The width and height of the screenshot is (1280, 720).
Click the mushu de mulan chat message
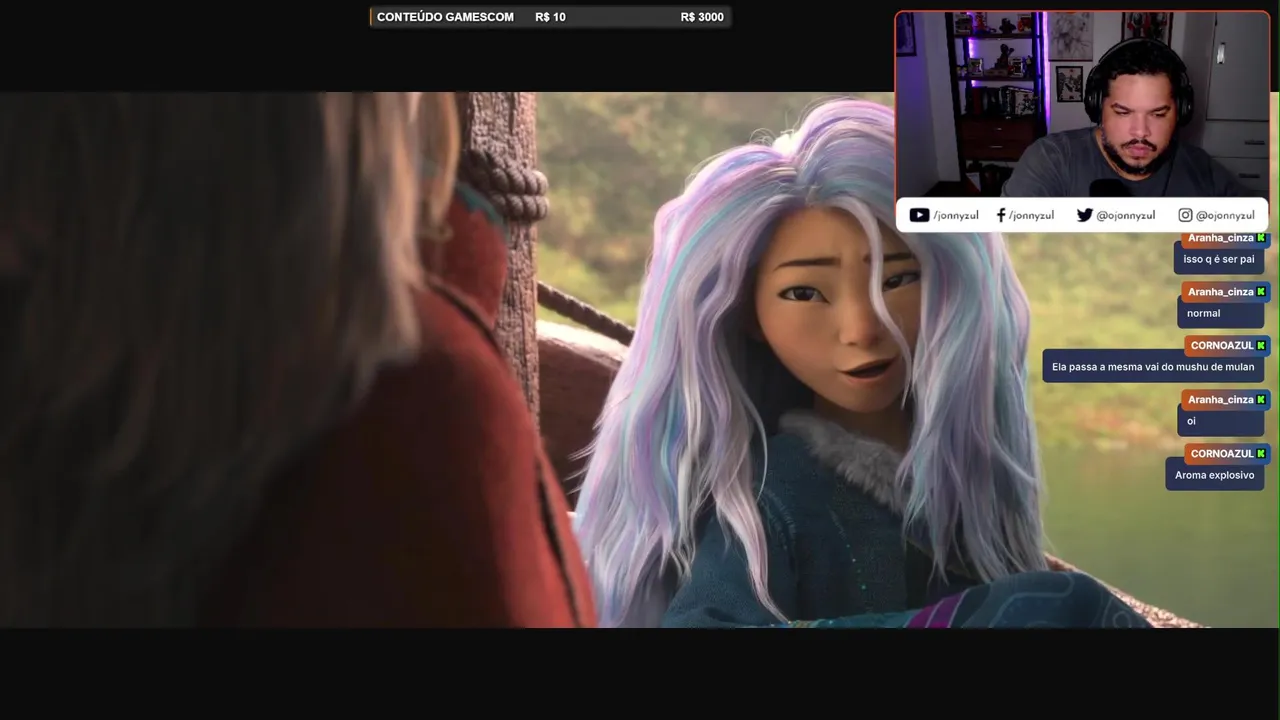[x=1153, y=367]
